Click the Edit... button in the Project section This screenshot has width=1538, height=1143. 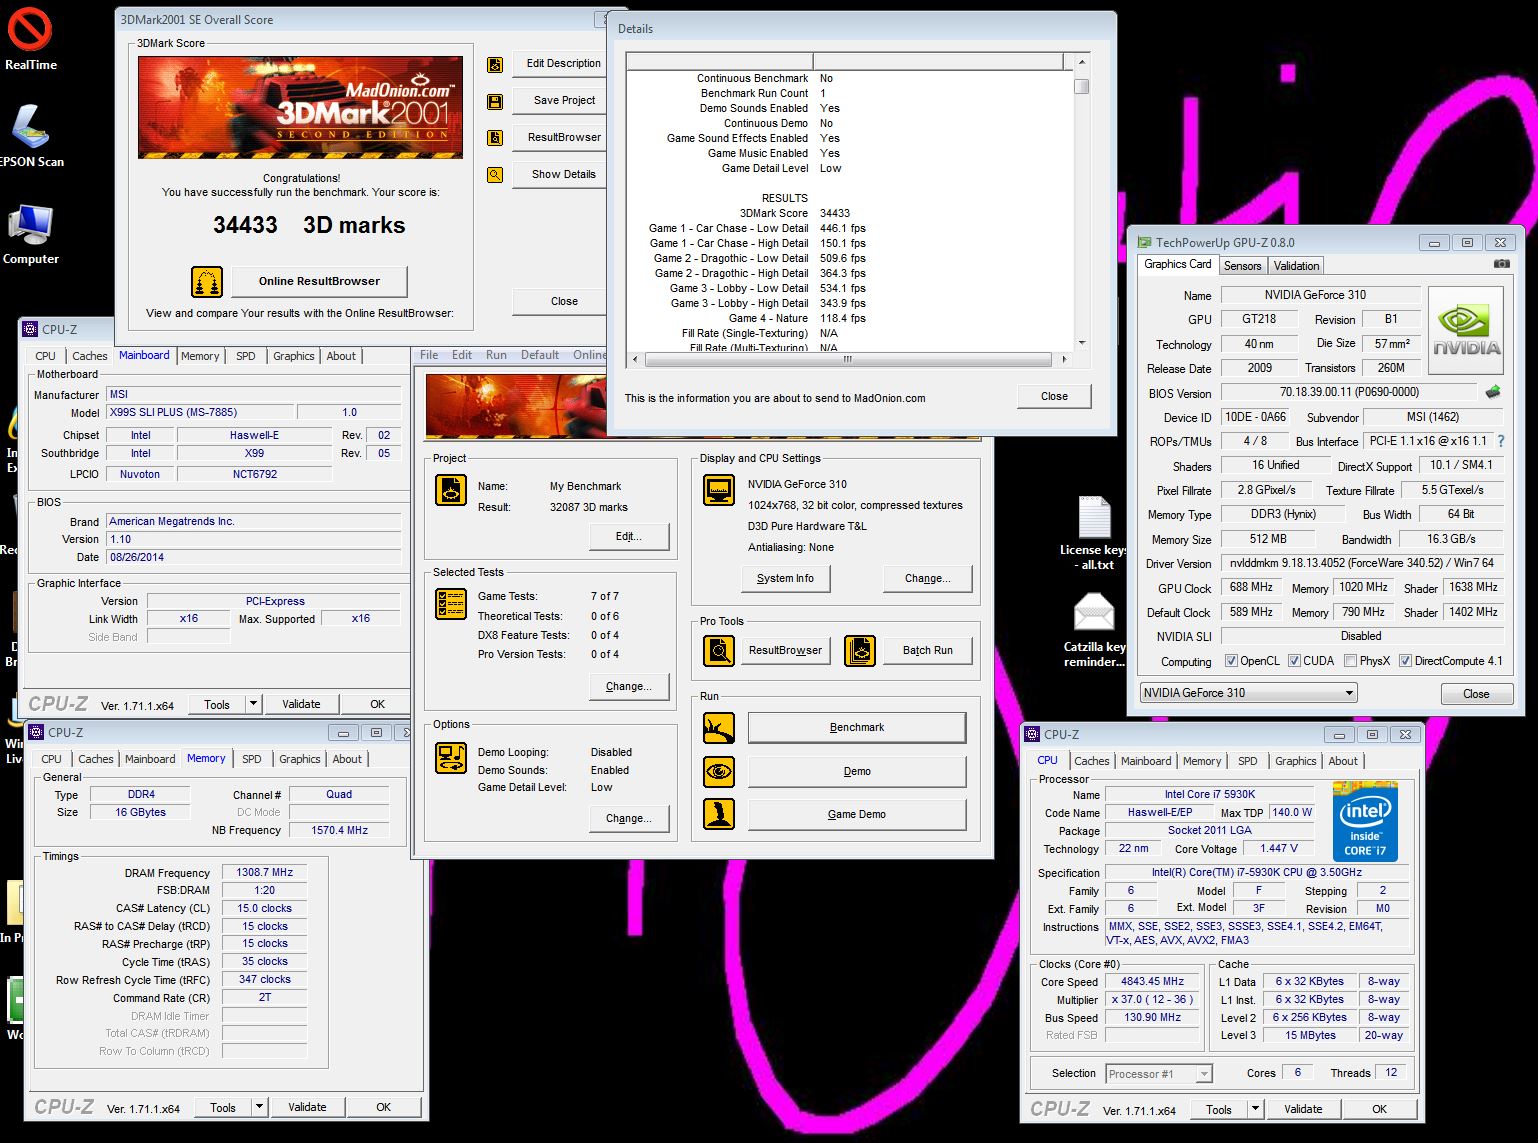click(x=628, y=537)
